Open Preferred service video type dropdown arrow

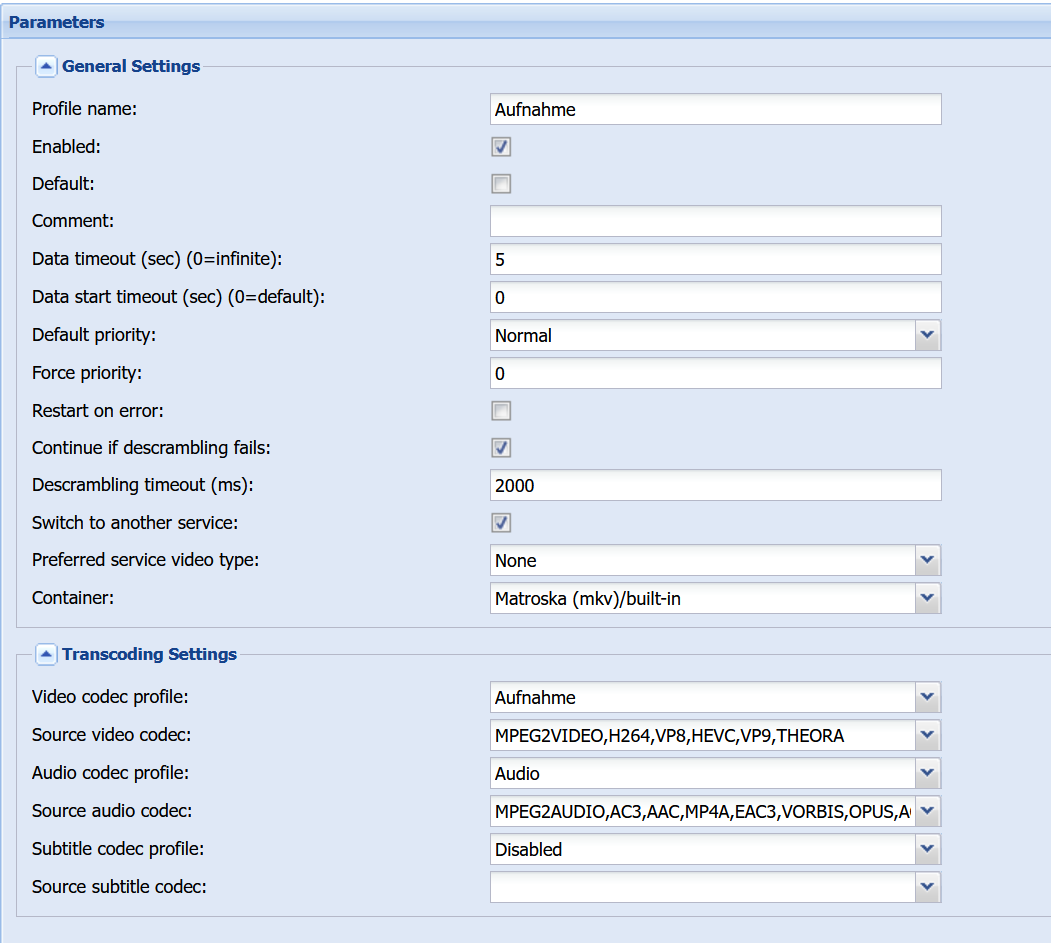pyautogui.click(x=928, y=560)
